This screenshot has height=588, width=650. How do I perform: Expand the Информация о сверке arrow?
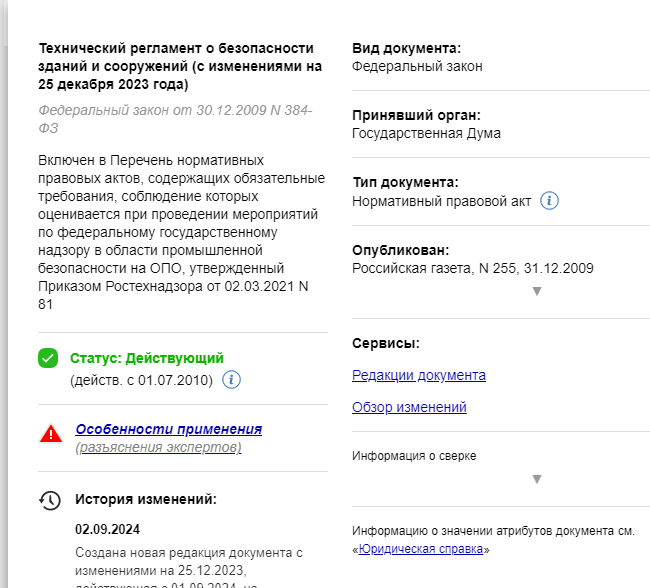[537, 479]
